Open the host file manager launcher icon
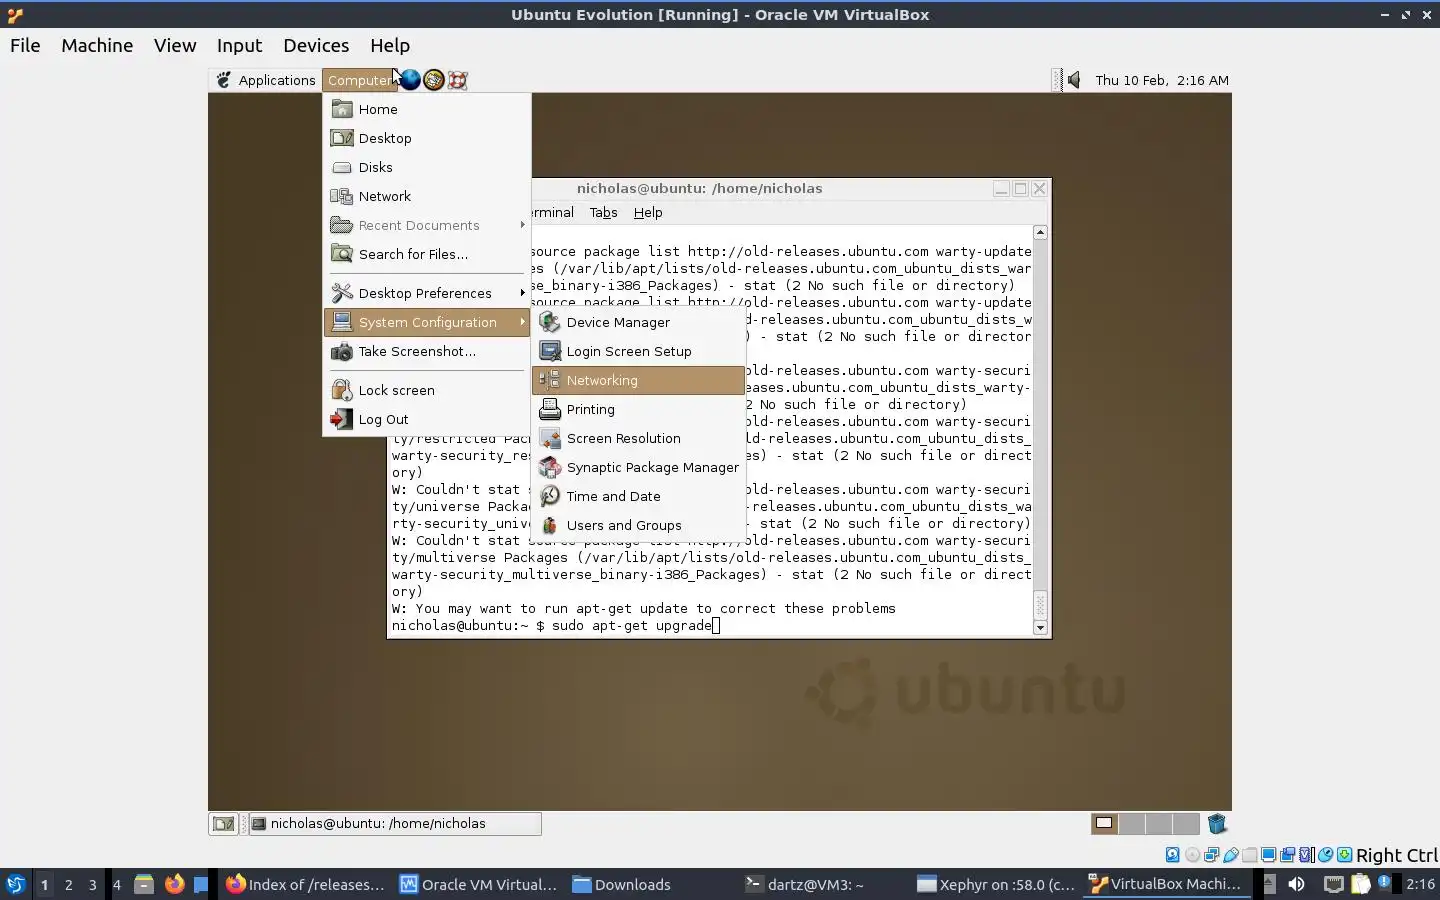 [x=144, y=884]
